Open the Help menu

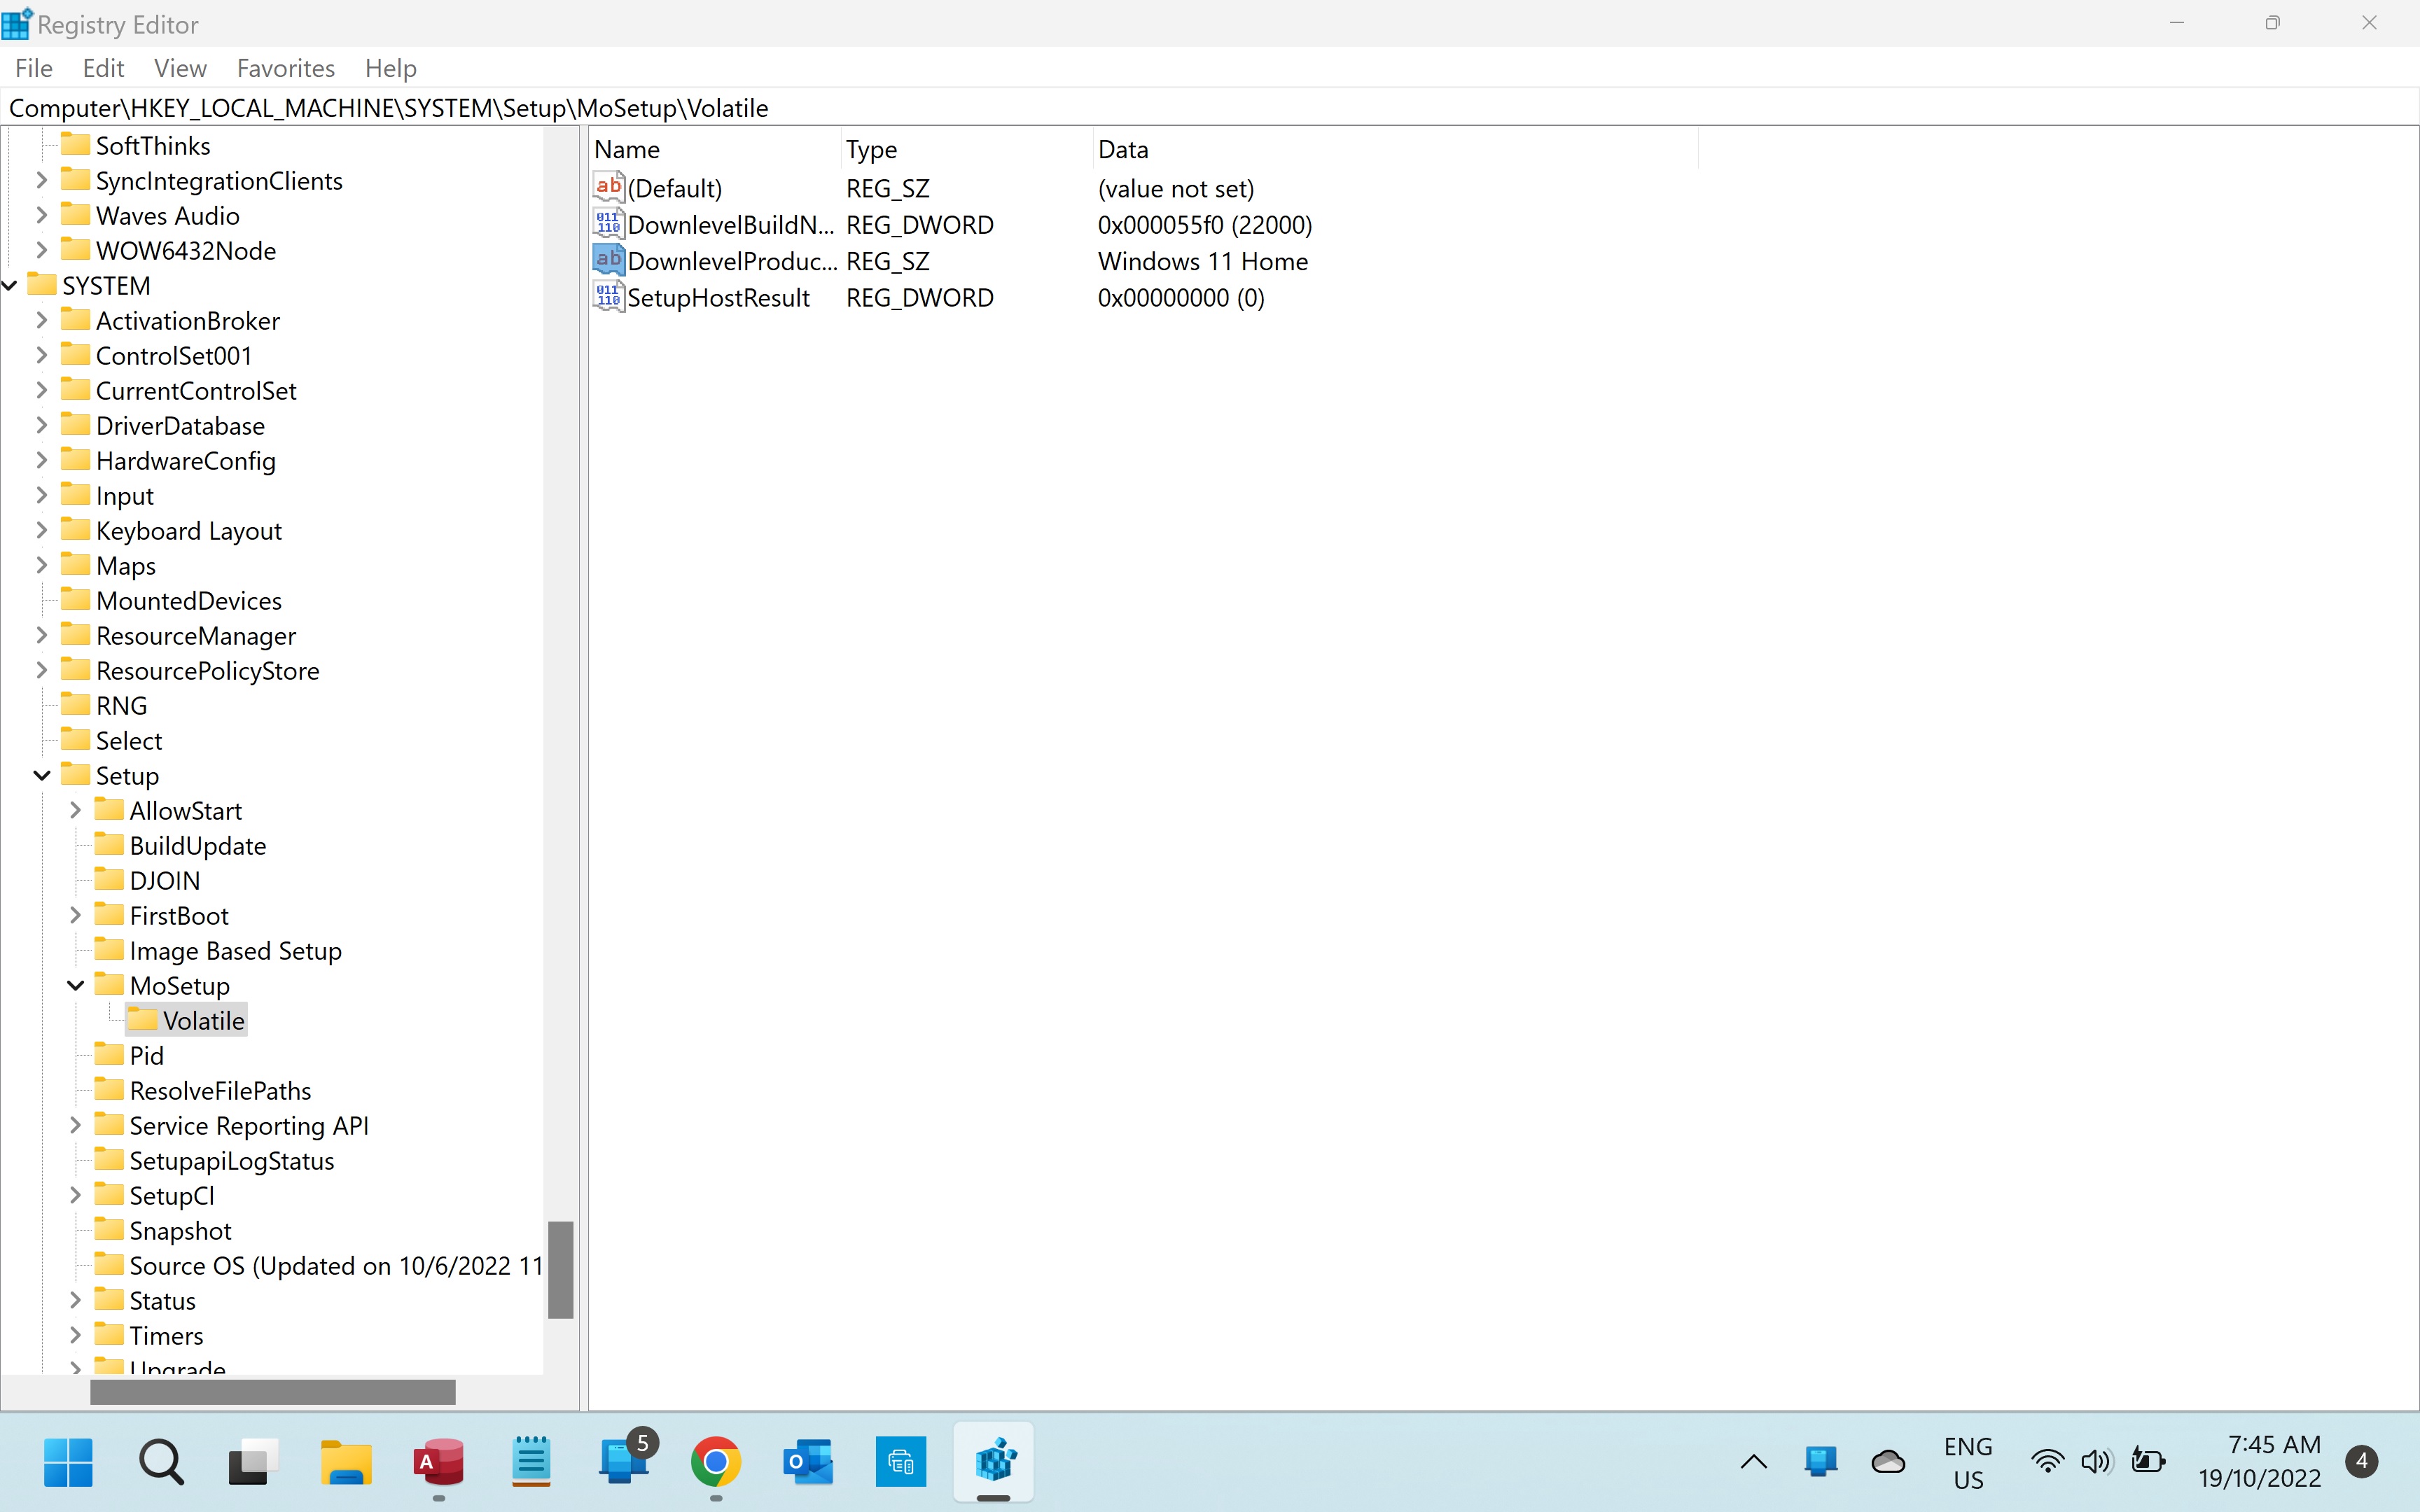390,68
